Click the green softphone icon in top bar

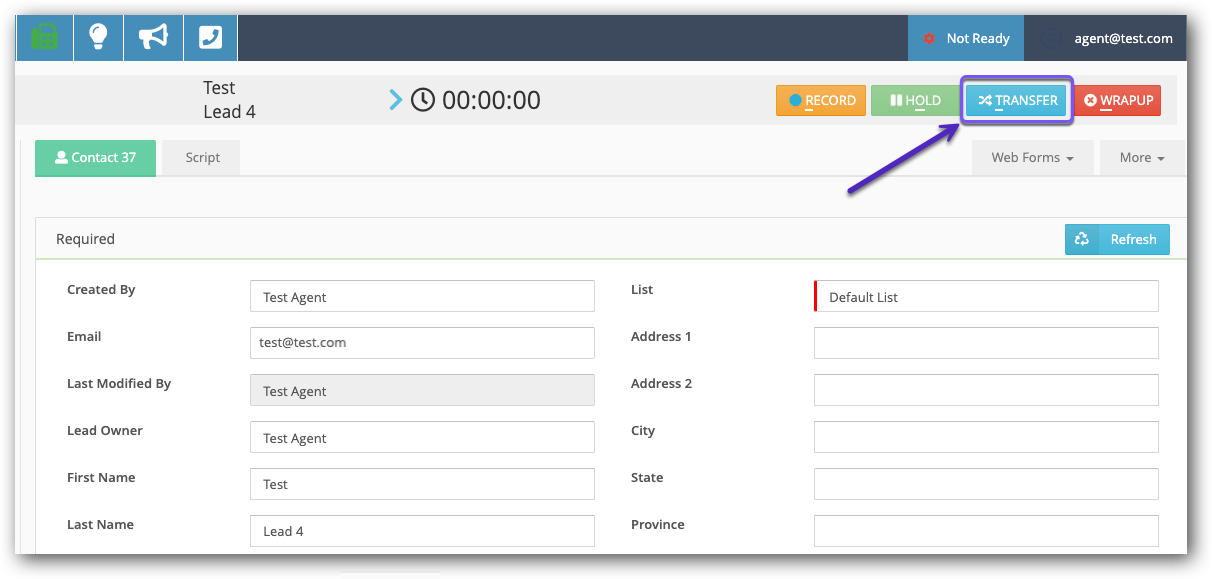pyautogui.click(x=44, y=38)
